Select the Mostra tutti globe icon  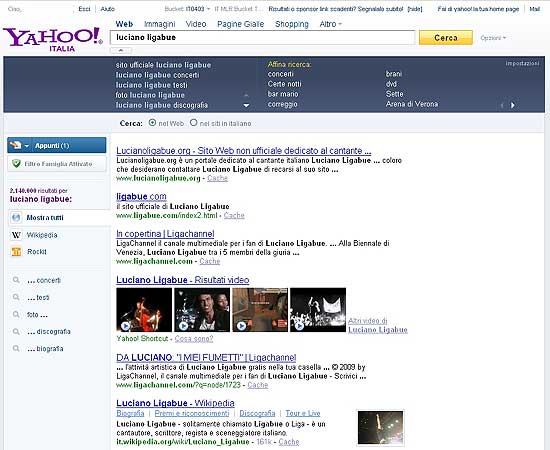pos(16,217)
